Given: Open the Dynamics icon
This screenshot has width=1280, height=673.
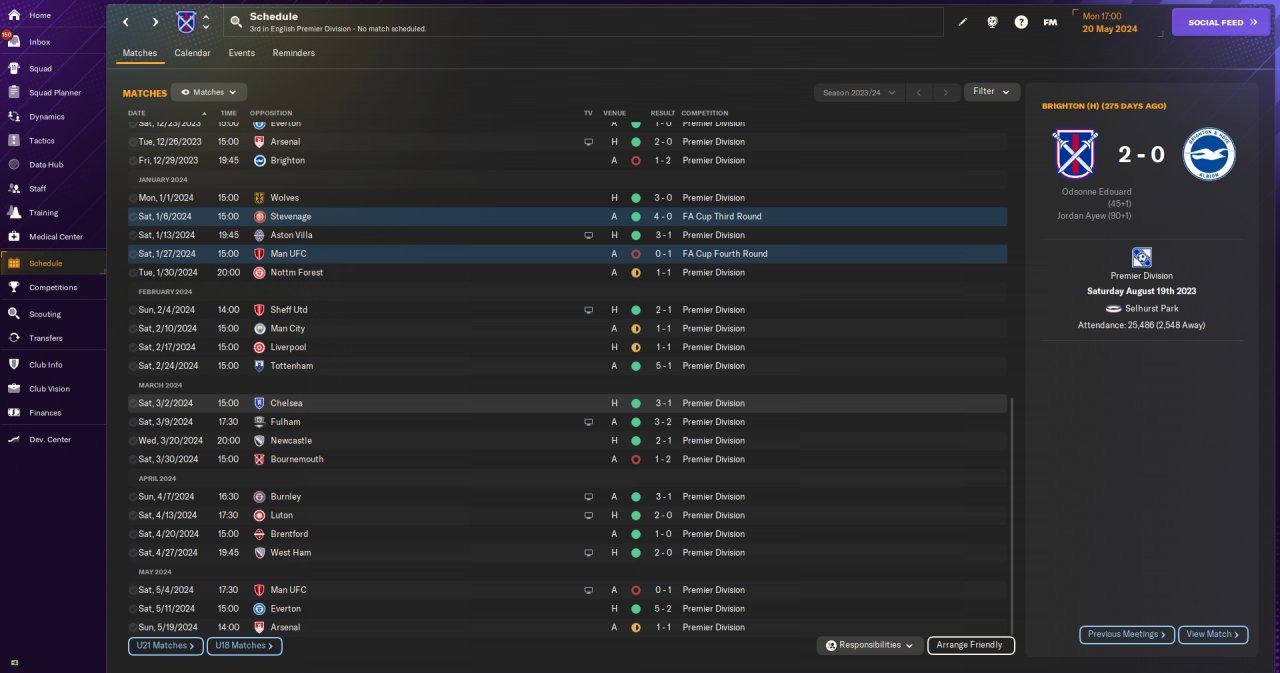Looking at the screenshot, I should tap(14, 117).
